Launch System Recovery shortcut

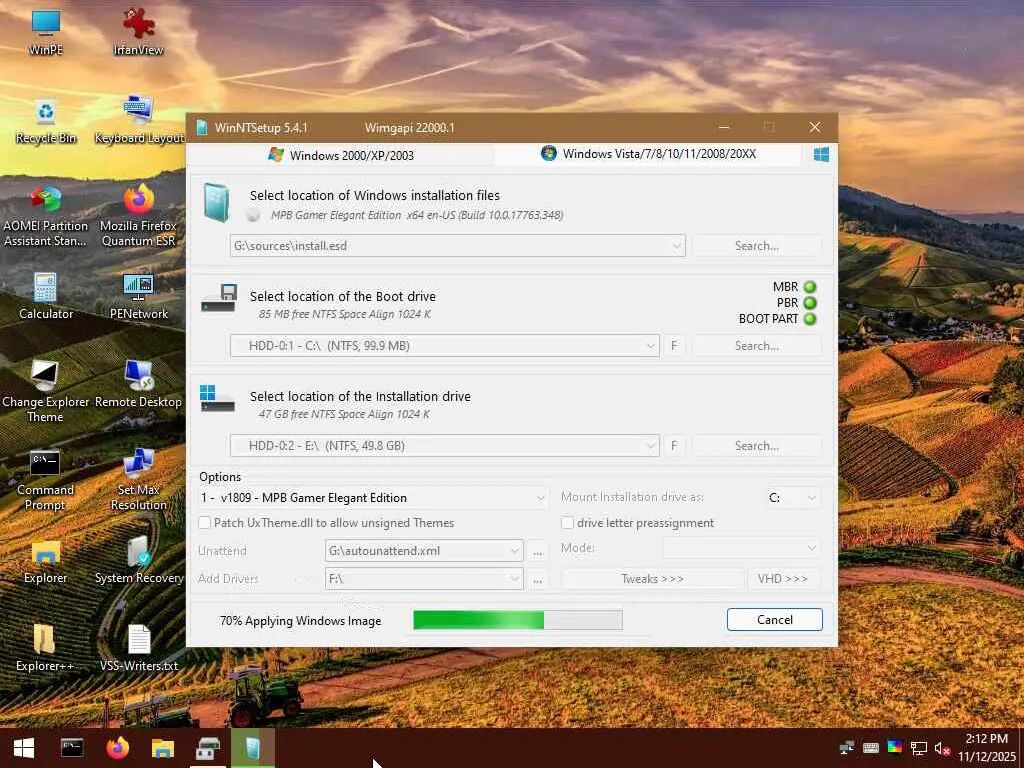pyautogui.click(x=138, y=560)
